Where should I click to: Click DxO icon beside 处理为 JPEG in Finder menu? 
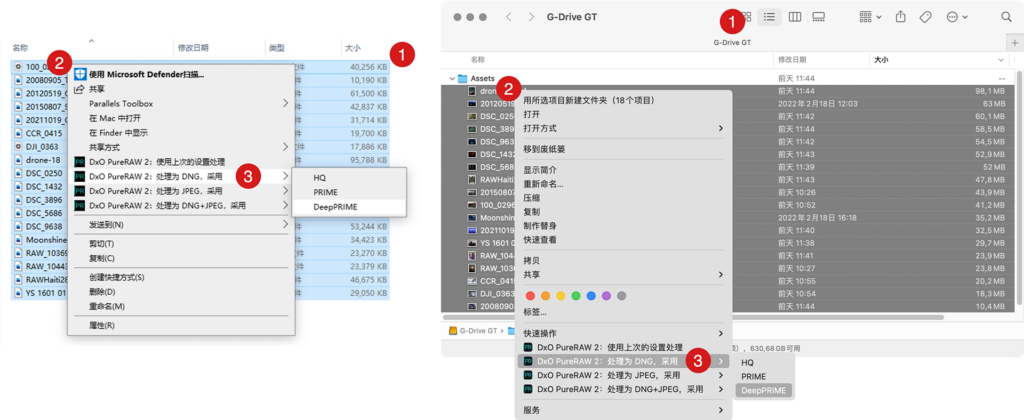[x=528, y=376]
